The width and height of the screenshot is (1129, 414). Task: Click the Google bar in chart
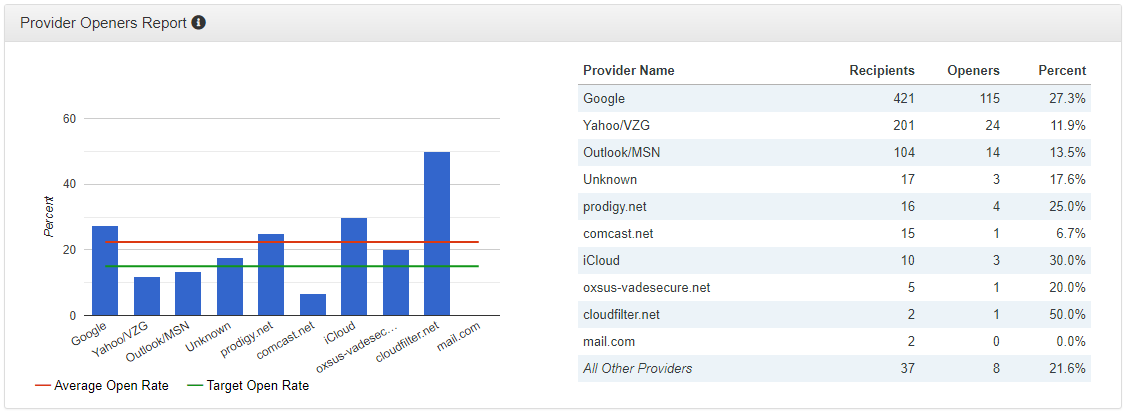(105, 270)
